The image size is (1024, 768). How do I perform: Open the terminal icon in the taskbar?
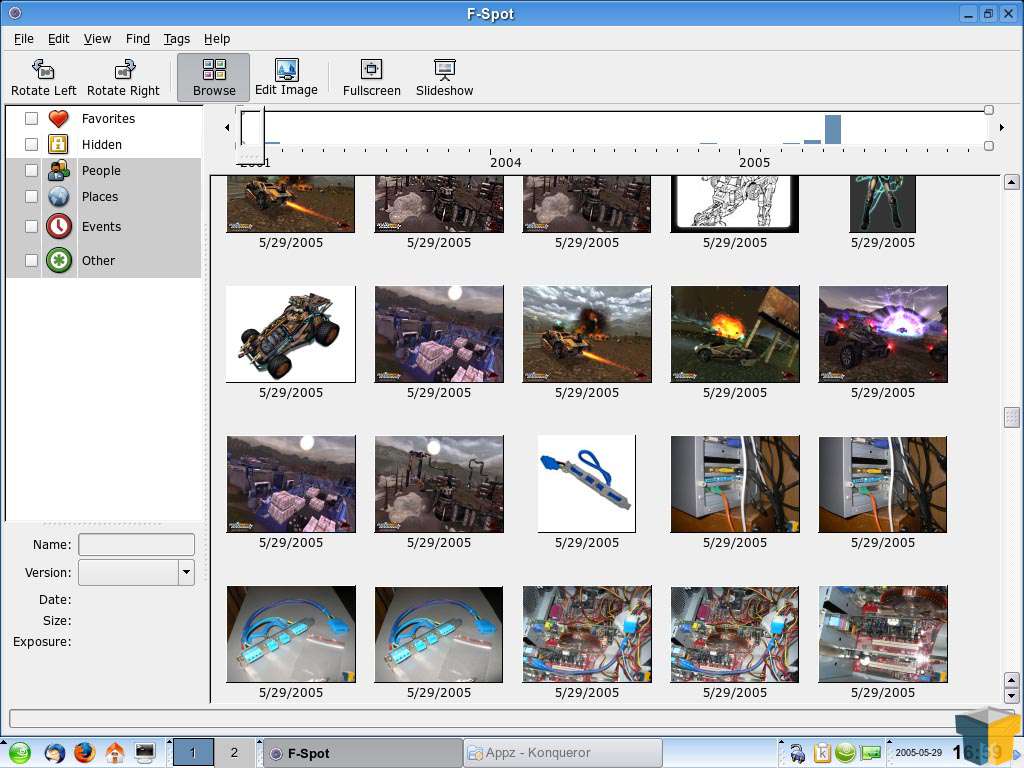[144, 752]
